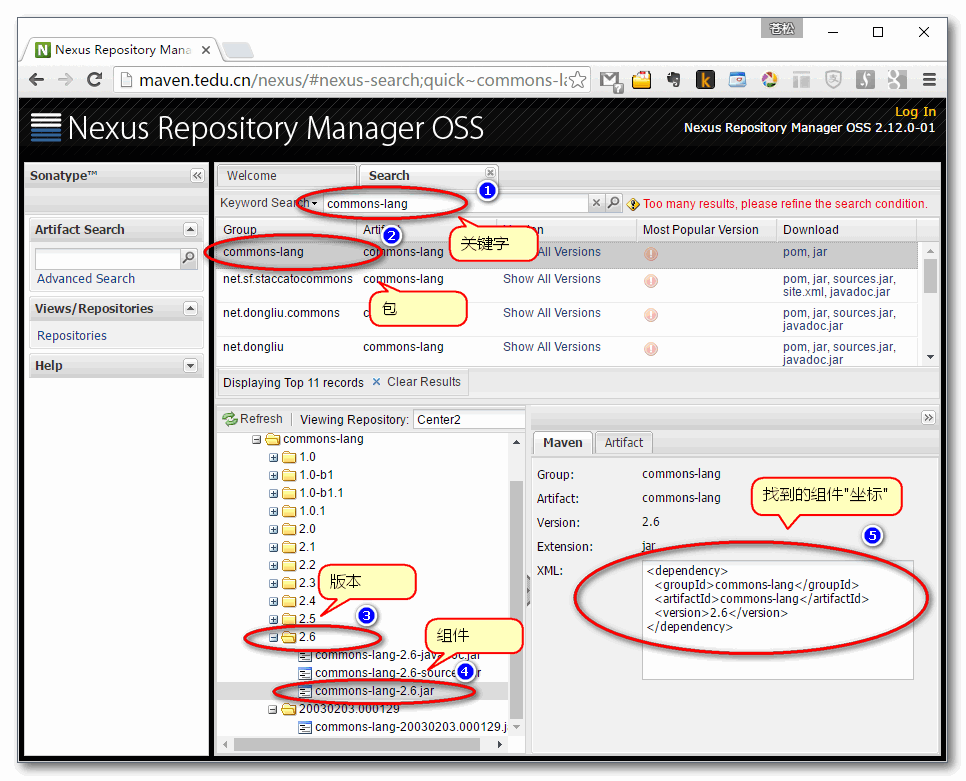
Task: Run keyword search with the magnifier icon
Action: pos(613,203)
